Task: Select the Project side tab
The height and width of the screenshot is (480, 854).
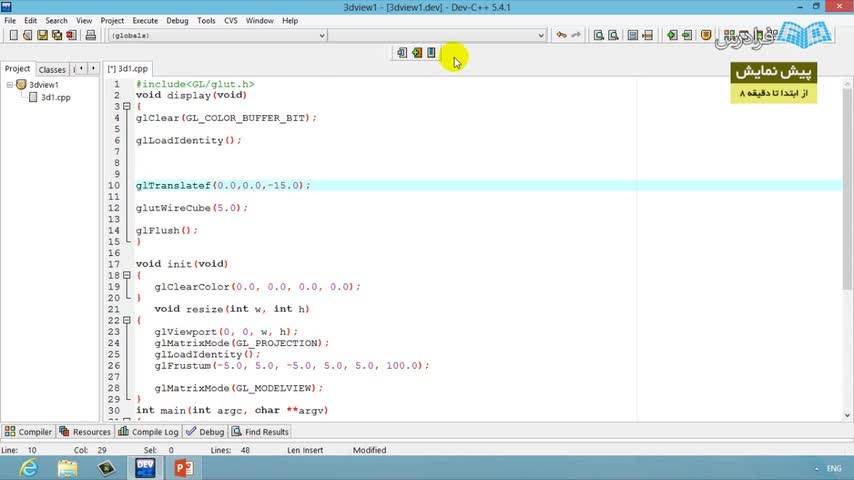Action: (x=17, y=69)
